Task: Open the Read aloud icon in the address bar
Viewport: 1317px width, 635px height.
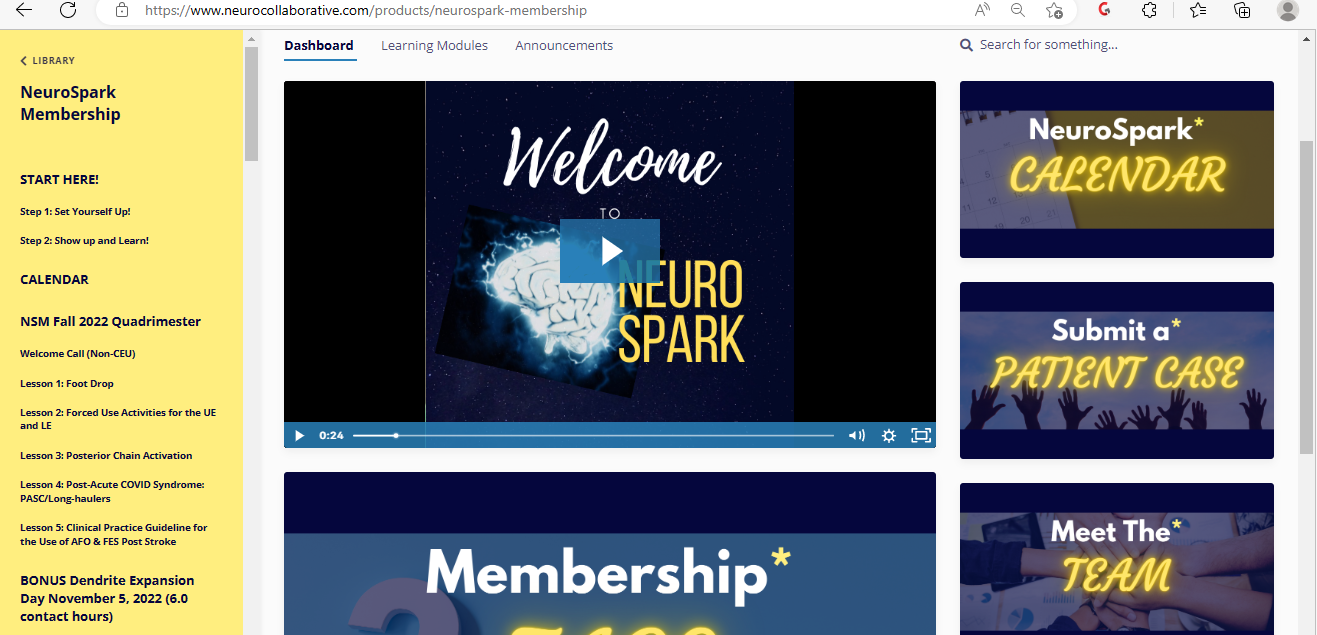Action: pyautogui.click(x=982, y=10)
